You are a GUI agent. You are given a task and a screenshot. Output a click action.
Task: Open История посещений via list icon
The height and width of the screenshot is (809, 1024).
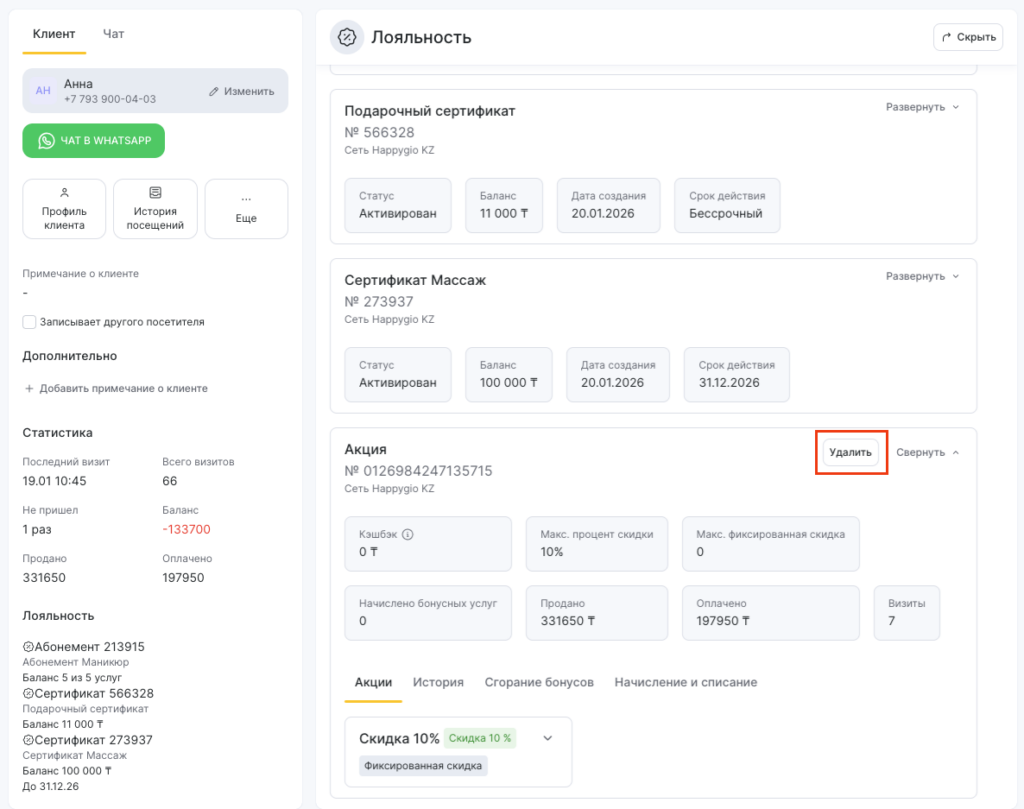[x=155, y=193]
